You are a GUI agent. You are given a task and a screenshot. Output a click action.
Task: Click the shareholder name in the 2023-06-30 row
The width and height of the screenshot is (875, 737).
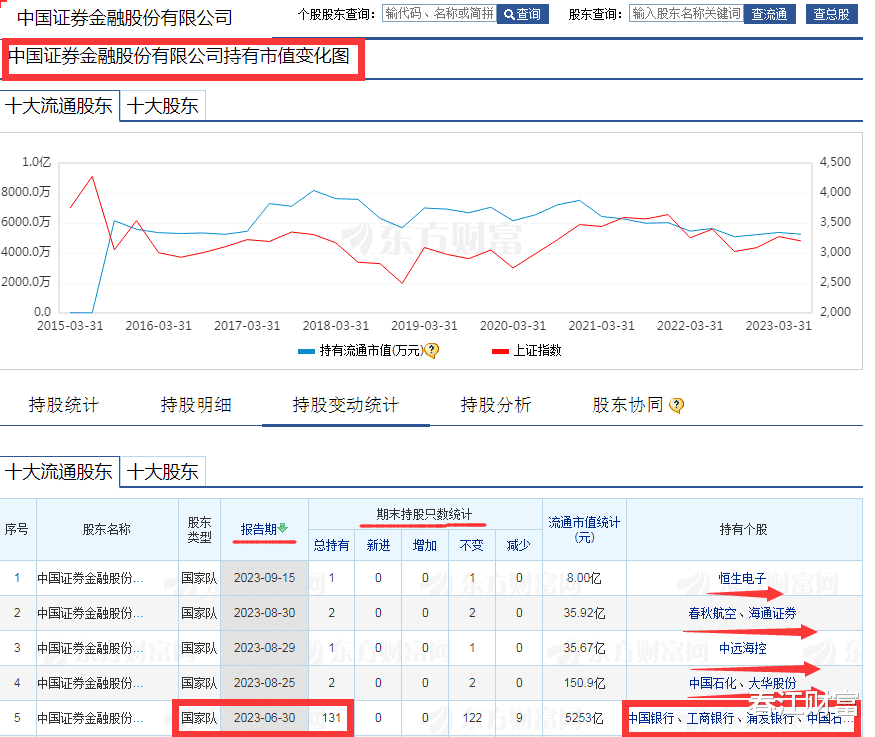pos(90,719)
